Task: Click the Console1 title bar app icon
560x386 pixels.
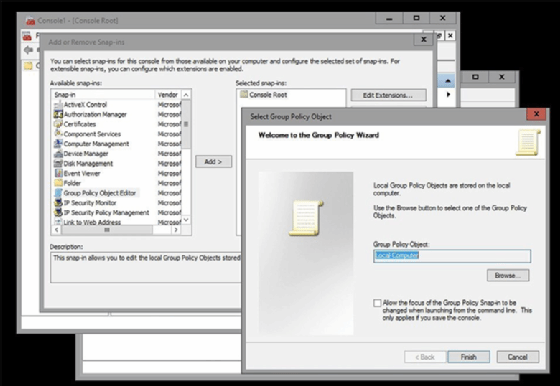Action: point(31,21)
